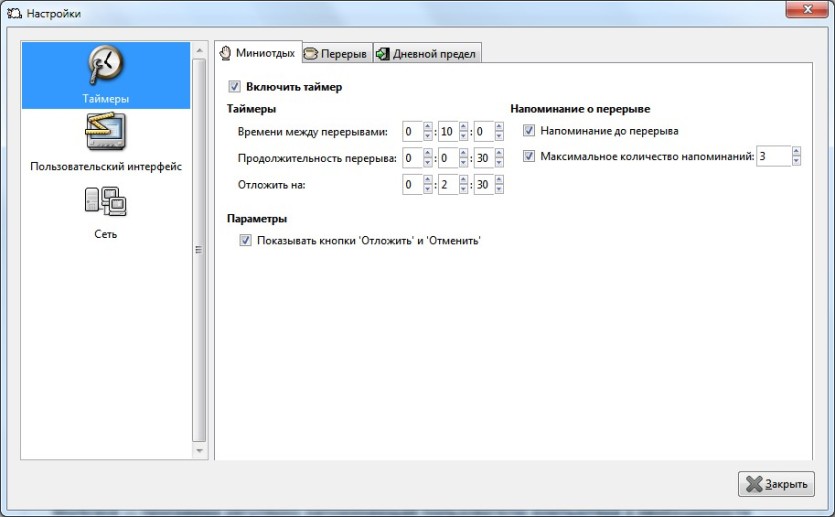Viewport: 835px width, 517px height.
Task: Click the Закрыть button
Action: (x=776, y=484)
